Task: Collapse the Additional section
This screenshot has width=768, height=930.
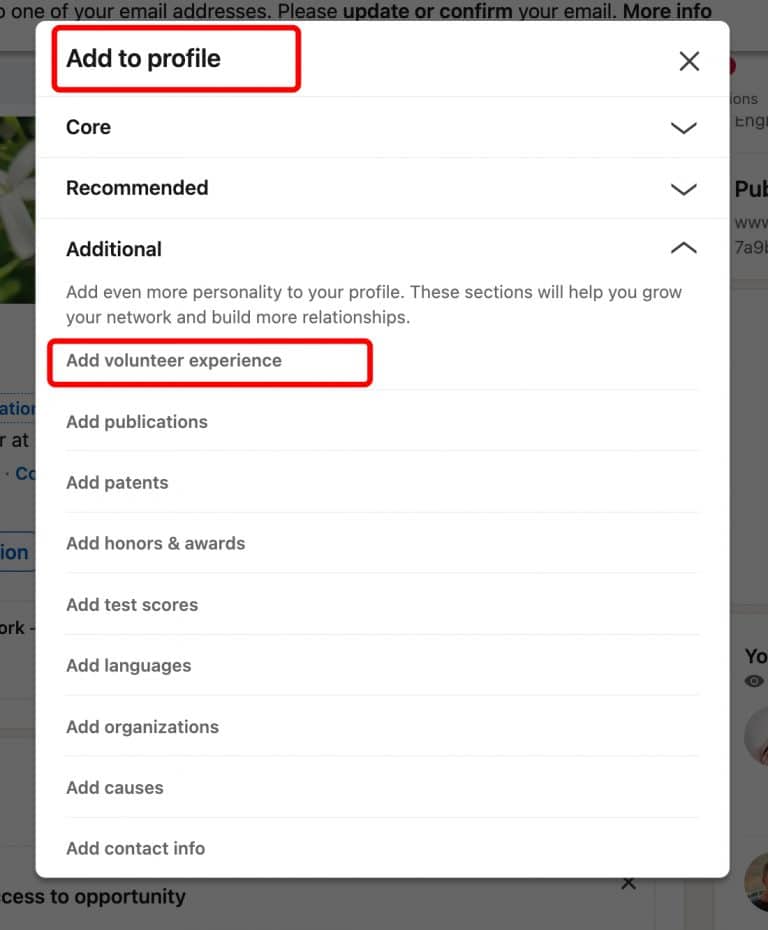Action: 684,248
